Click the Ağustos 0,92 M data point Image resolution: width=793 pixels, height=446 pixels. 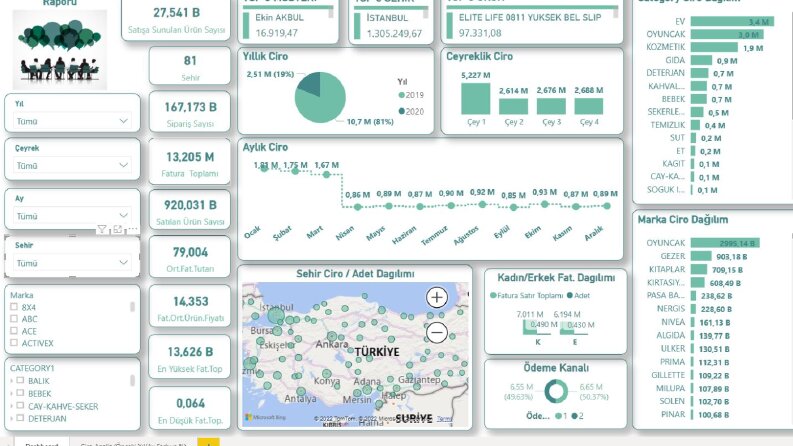tap(482, 204)
